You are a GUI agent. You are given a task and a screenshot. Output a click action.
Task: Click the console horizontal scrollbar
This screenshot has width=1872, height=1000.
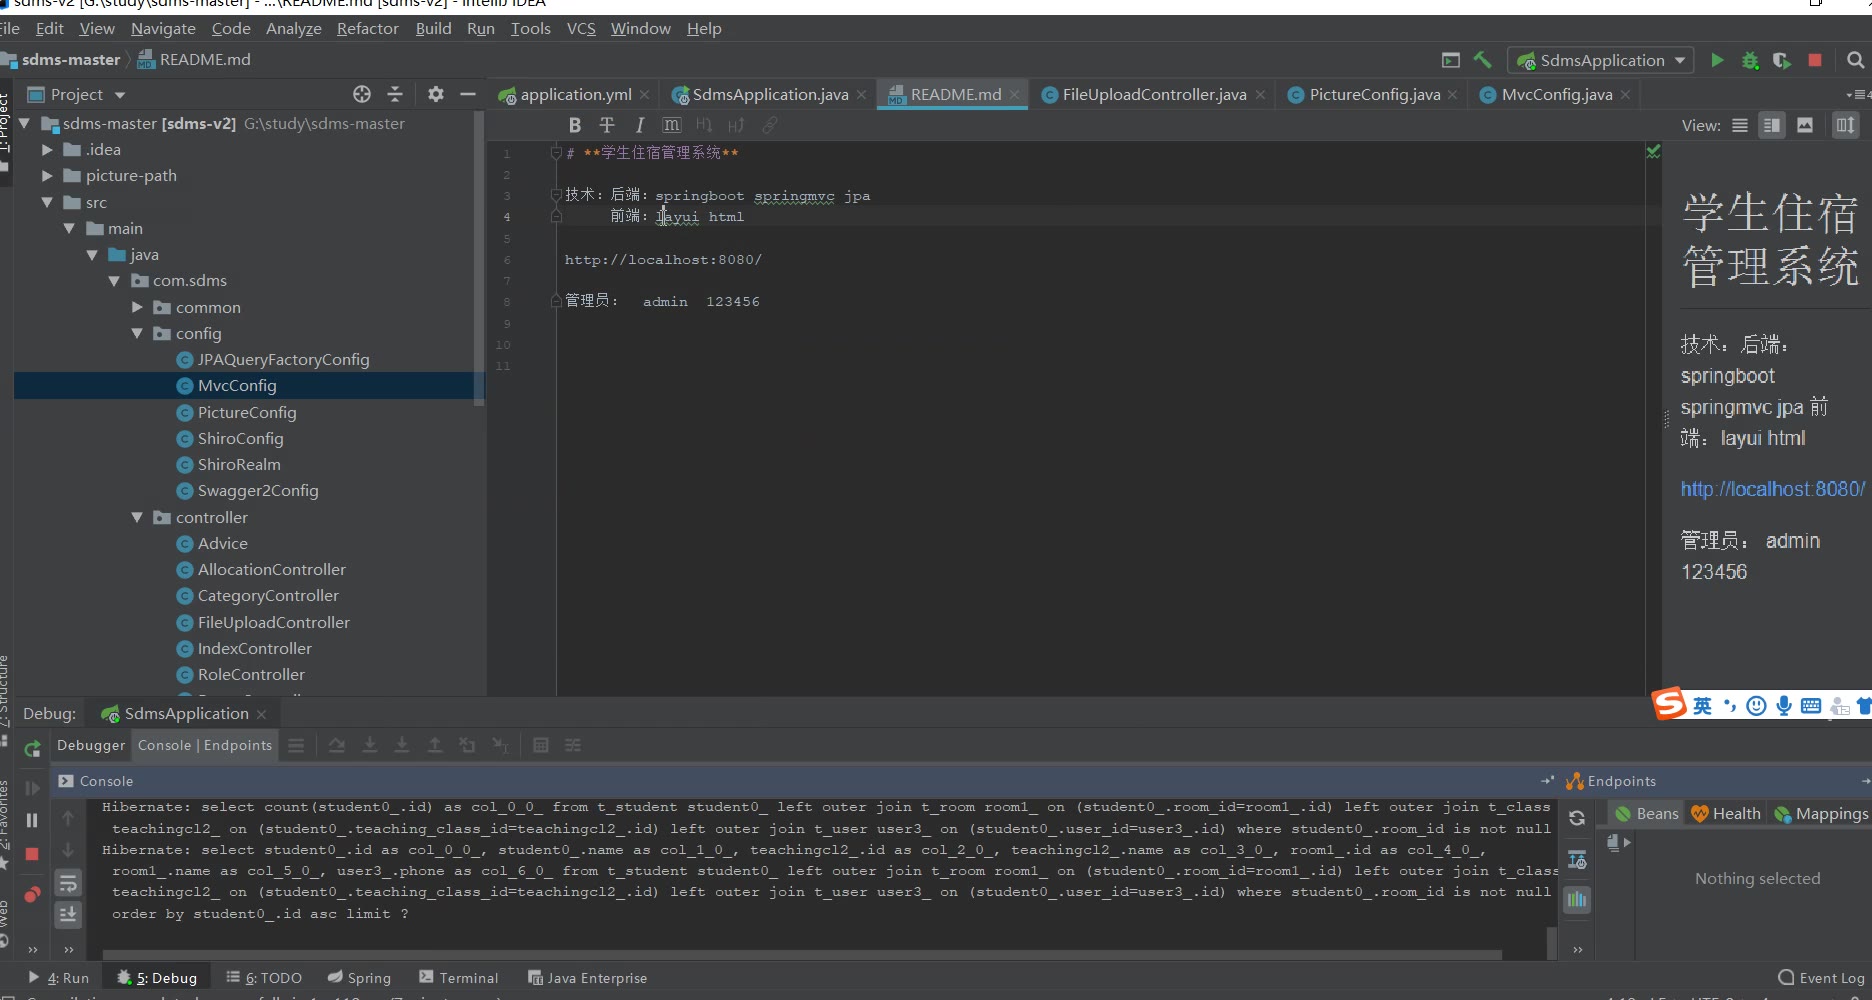[802, 955]
